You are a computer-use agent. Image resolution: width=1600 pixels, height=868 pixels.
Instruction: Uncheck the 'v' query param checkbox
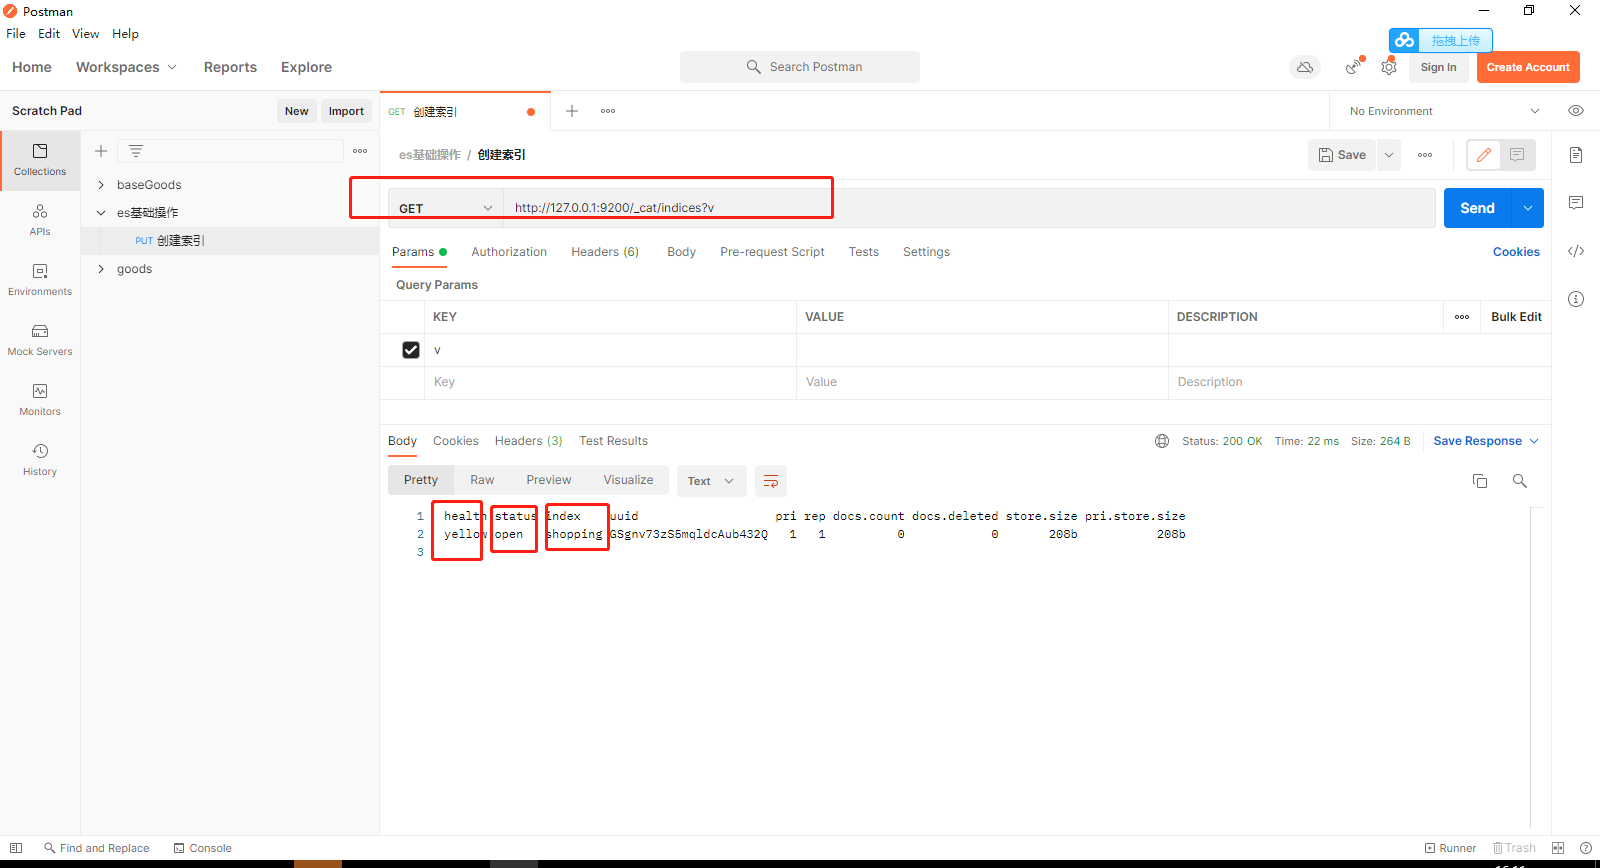click(411, 350)
